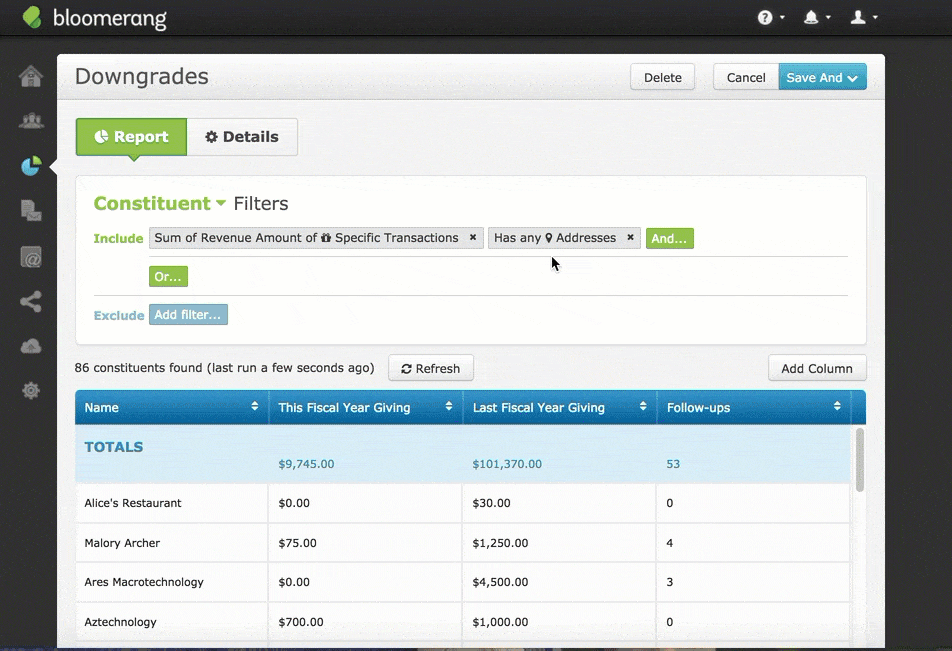Select the Report tab
This screenshot has height=651, width=952.
click(131, 137)
